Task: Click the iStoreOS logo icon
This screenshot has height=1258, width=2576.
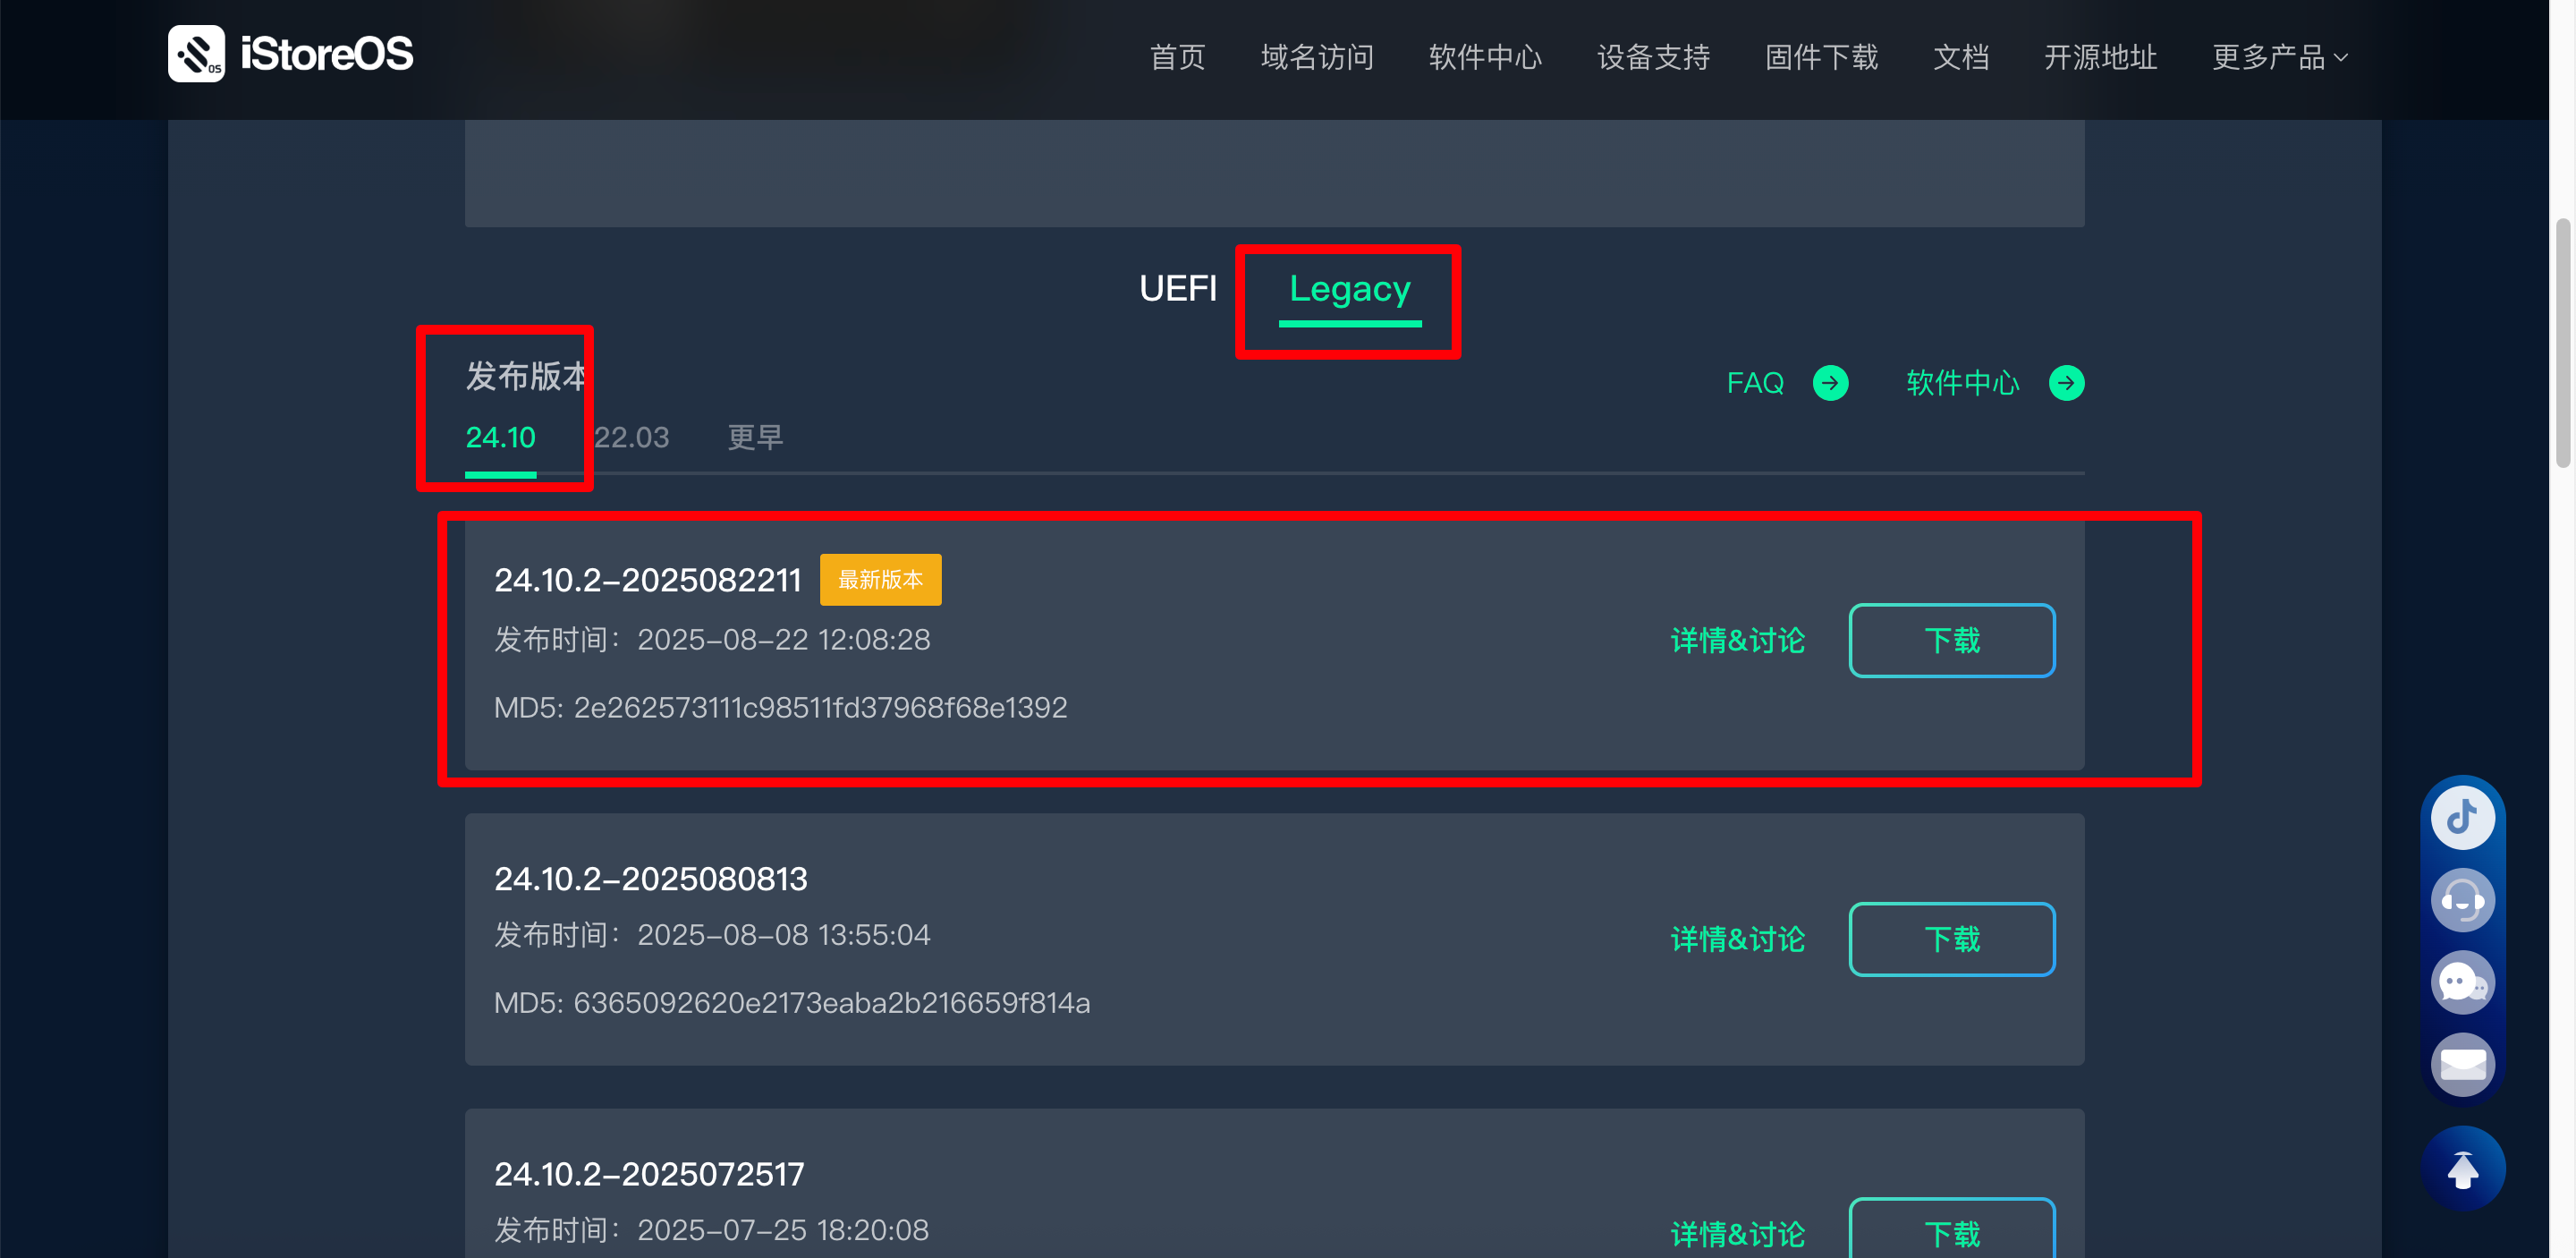Action: tap(196, 54)
